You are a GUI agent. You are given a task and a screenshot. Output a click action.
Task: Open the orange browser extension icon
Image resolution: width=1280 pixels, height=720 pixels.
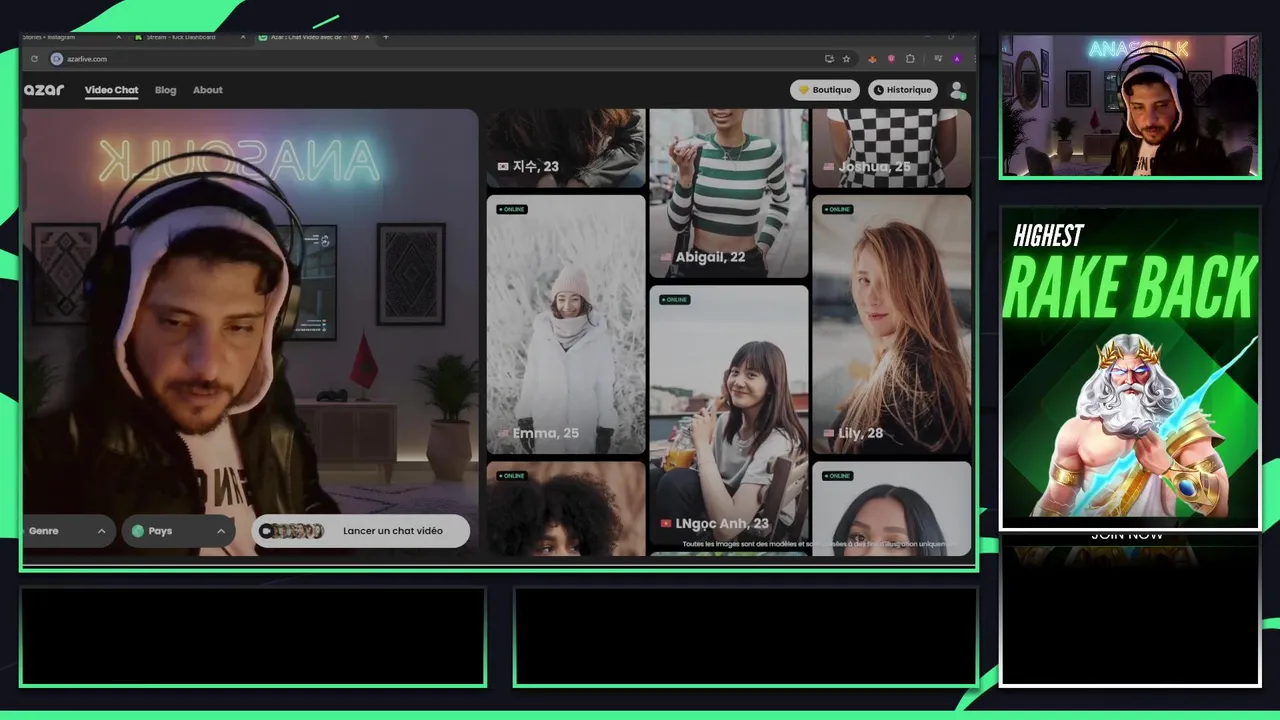[x=874, y=59]
